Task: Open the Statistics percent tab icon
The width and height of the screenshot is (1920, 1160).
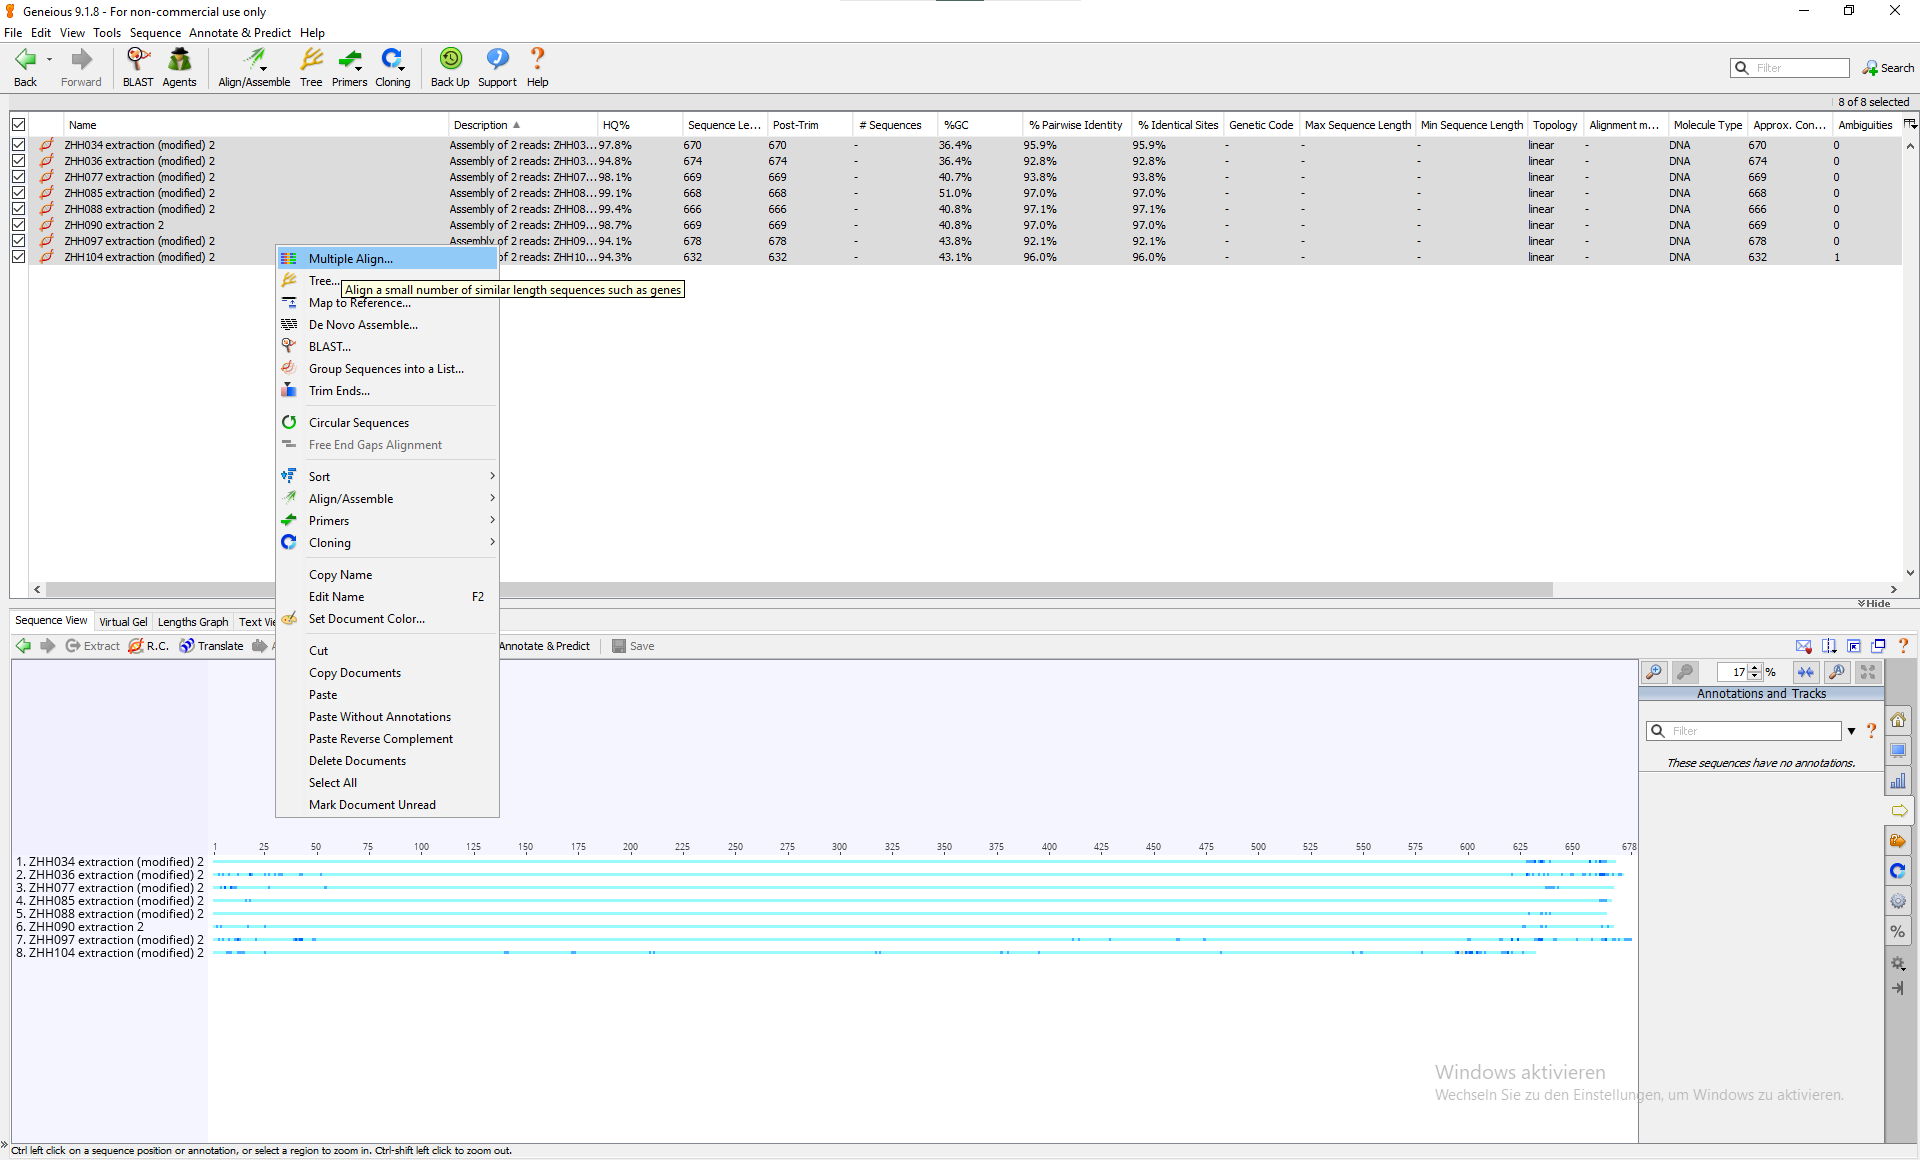Action: tap(1897, 932)
